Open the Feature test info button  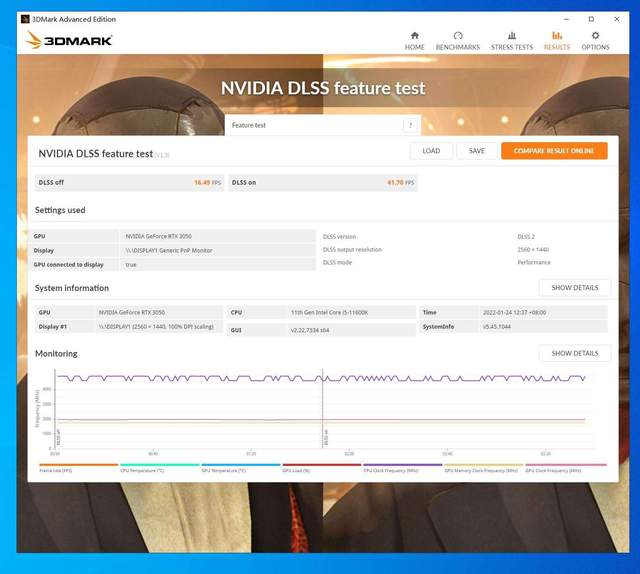(x=410, y=125)
